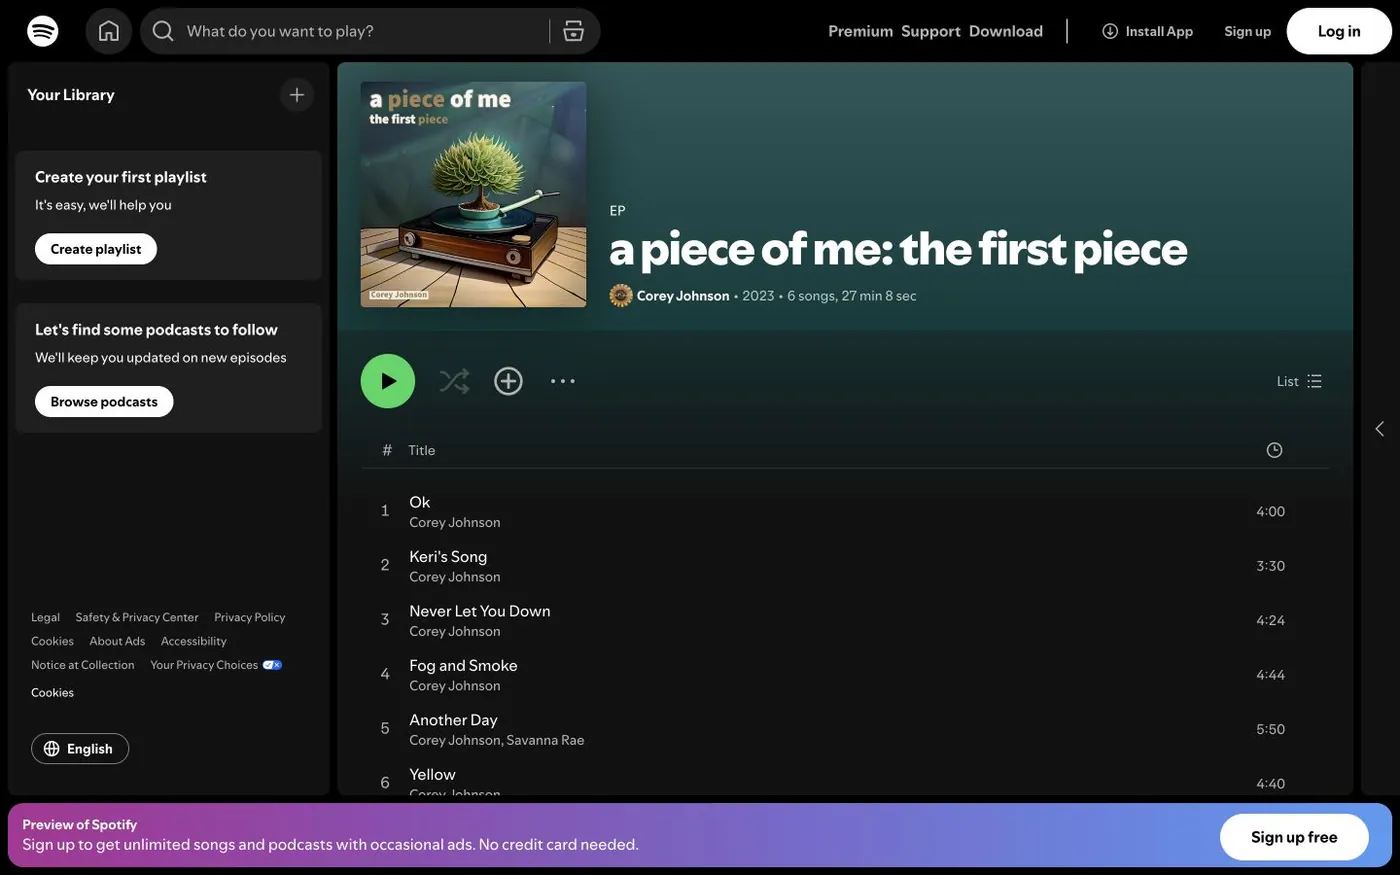This screenshot has height=875, width=1400.
Task: Open the Privacy Policy link
Action: pos(250,617)
